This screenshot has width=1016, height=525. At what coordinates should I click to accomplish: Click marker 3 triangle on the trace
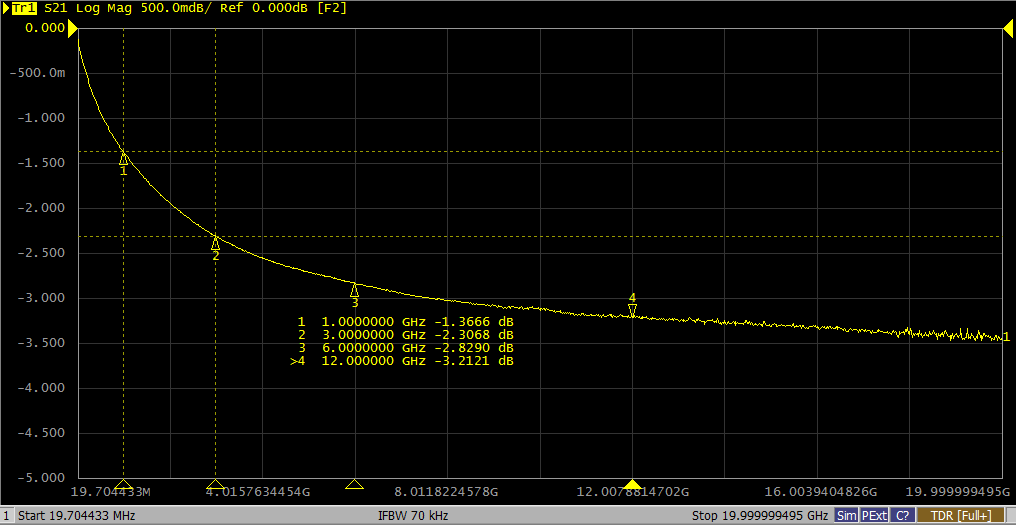(354, 289)
